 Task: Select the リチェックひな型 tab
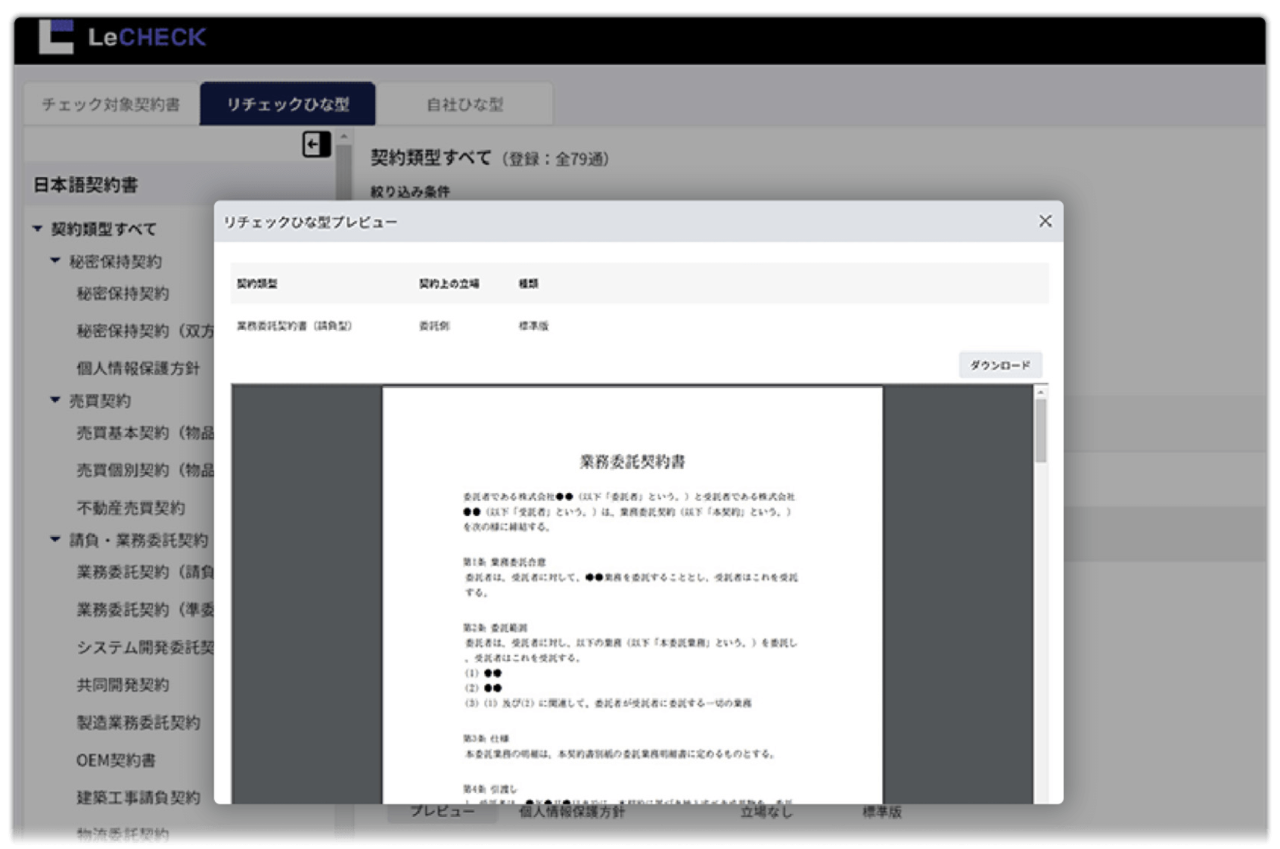pyautogui.click(x=287, y=105)
